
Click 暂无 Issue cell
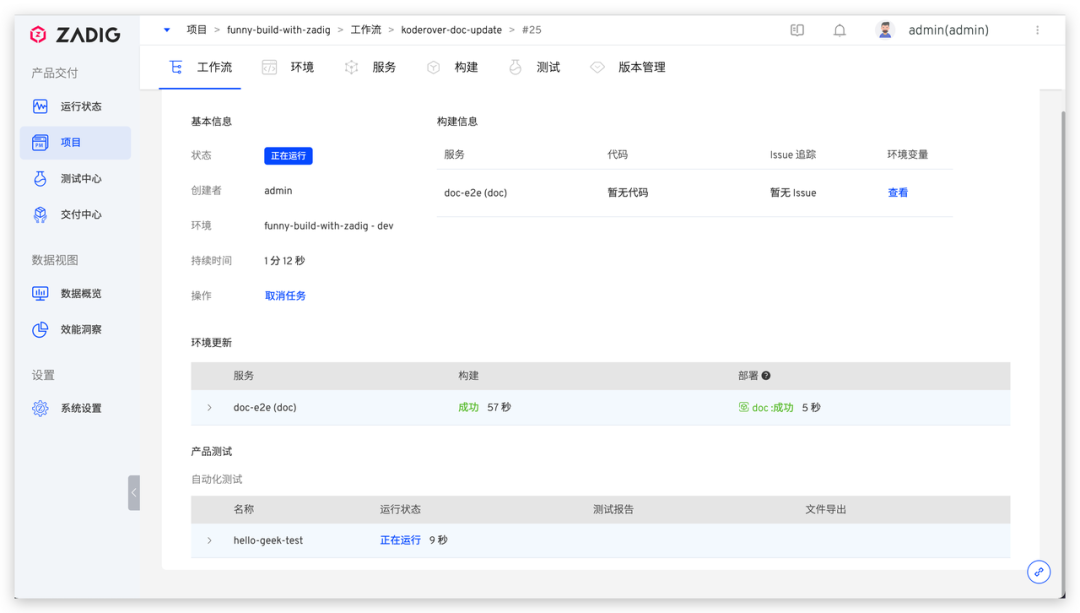pyautogui.click(x=793, y=192)
